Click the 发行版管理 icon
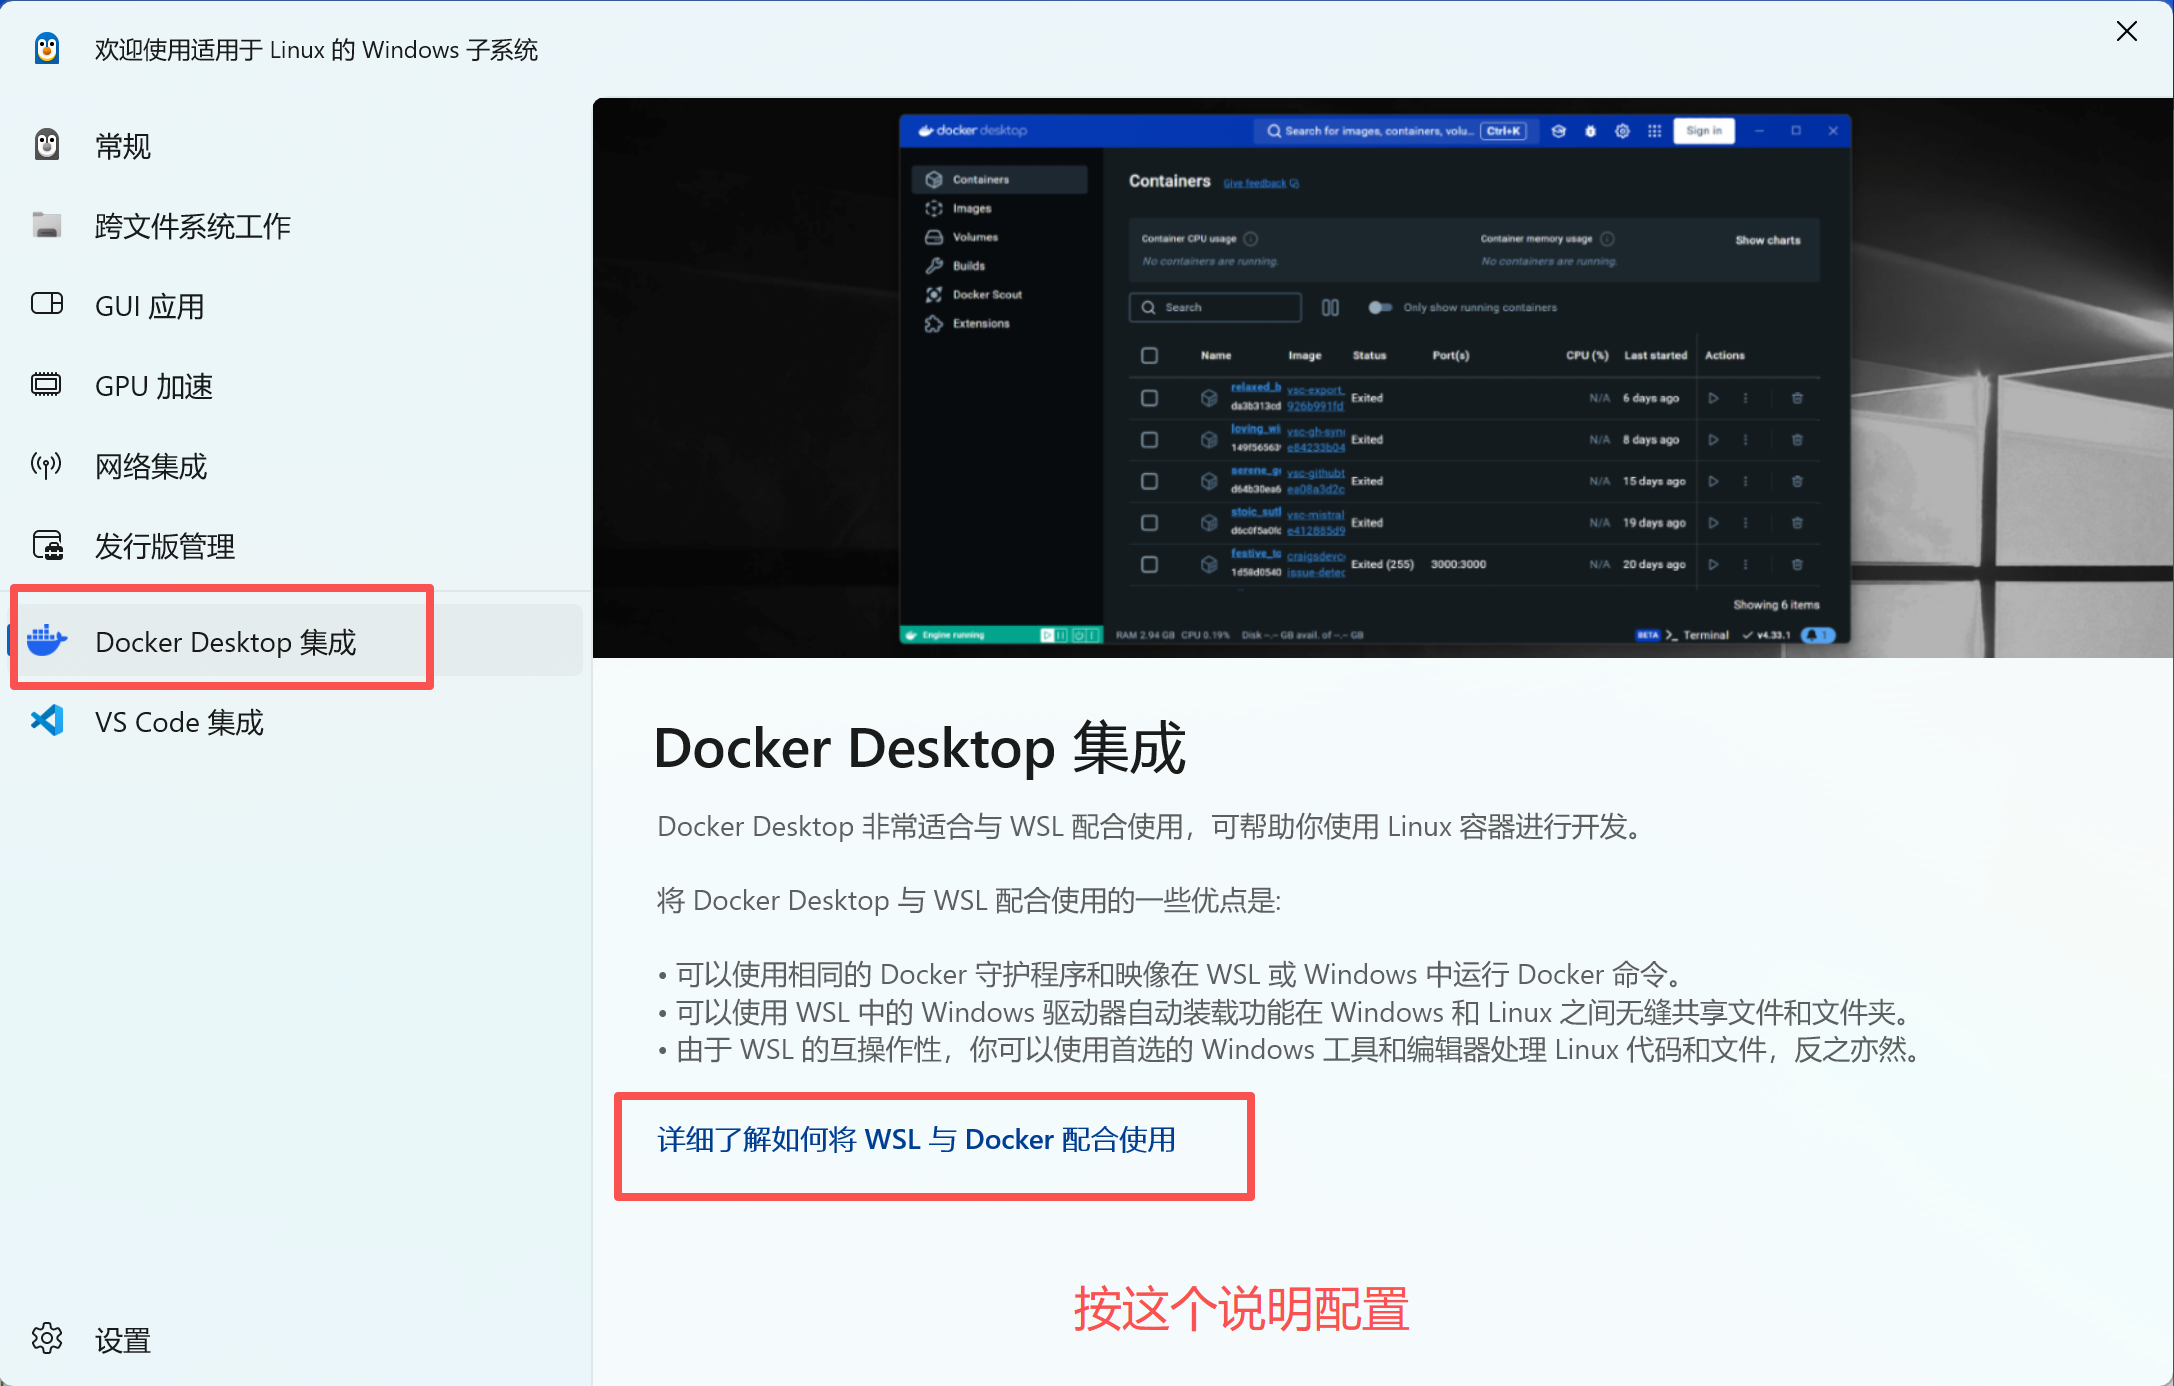Viewport: 2174px width, 1386px height. tap(47, 545)
